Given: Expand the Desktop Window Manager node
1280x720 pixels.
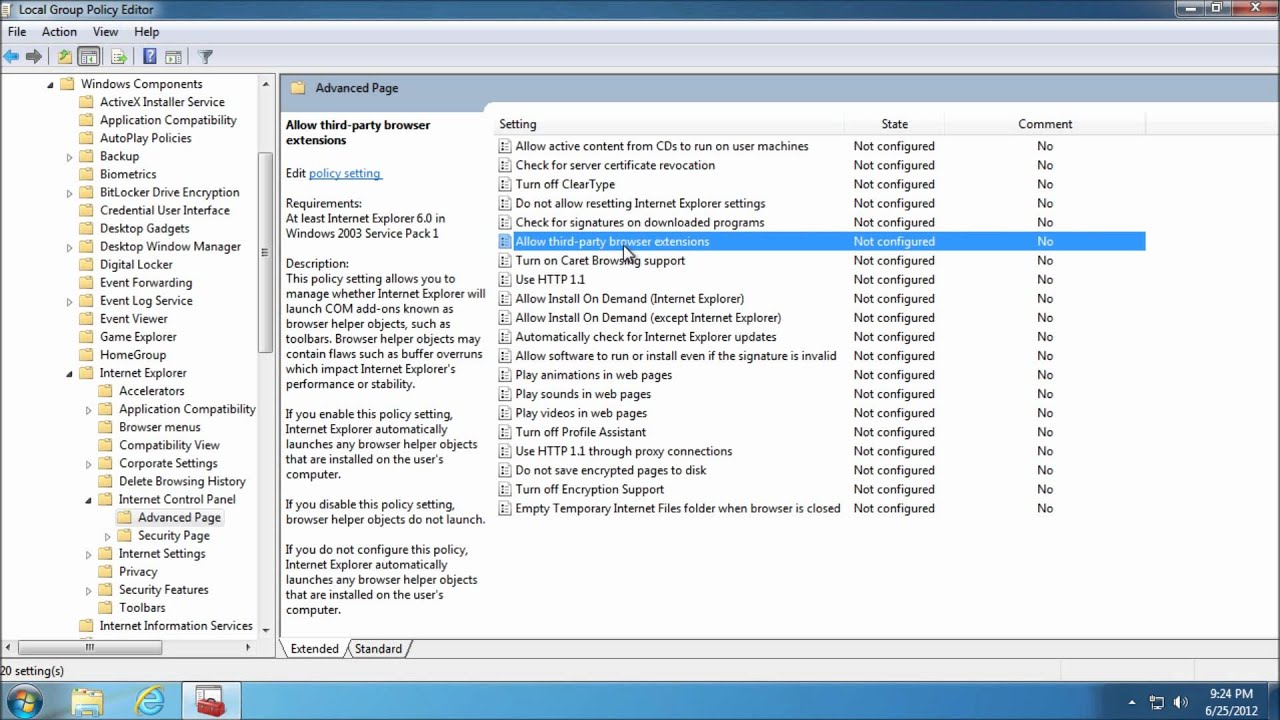Looking at the screenshot, I should tap(70, 247).
